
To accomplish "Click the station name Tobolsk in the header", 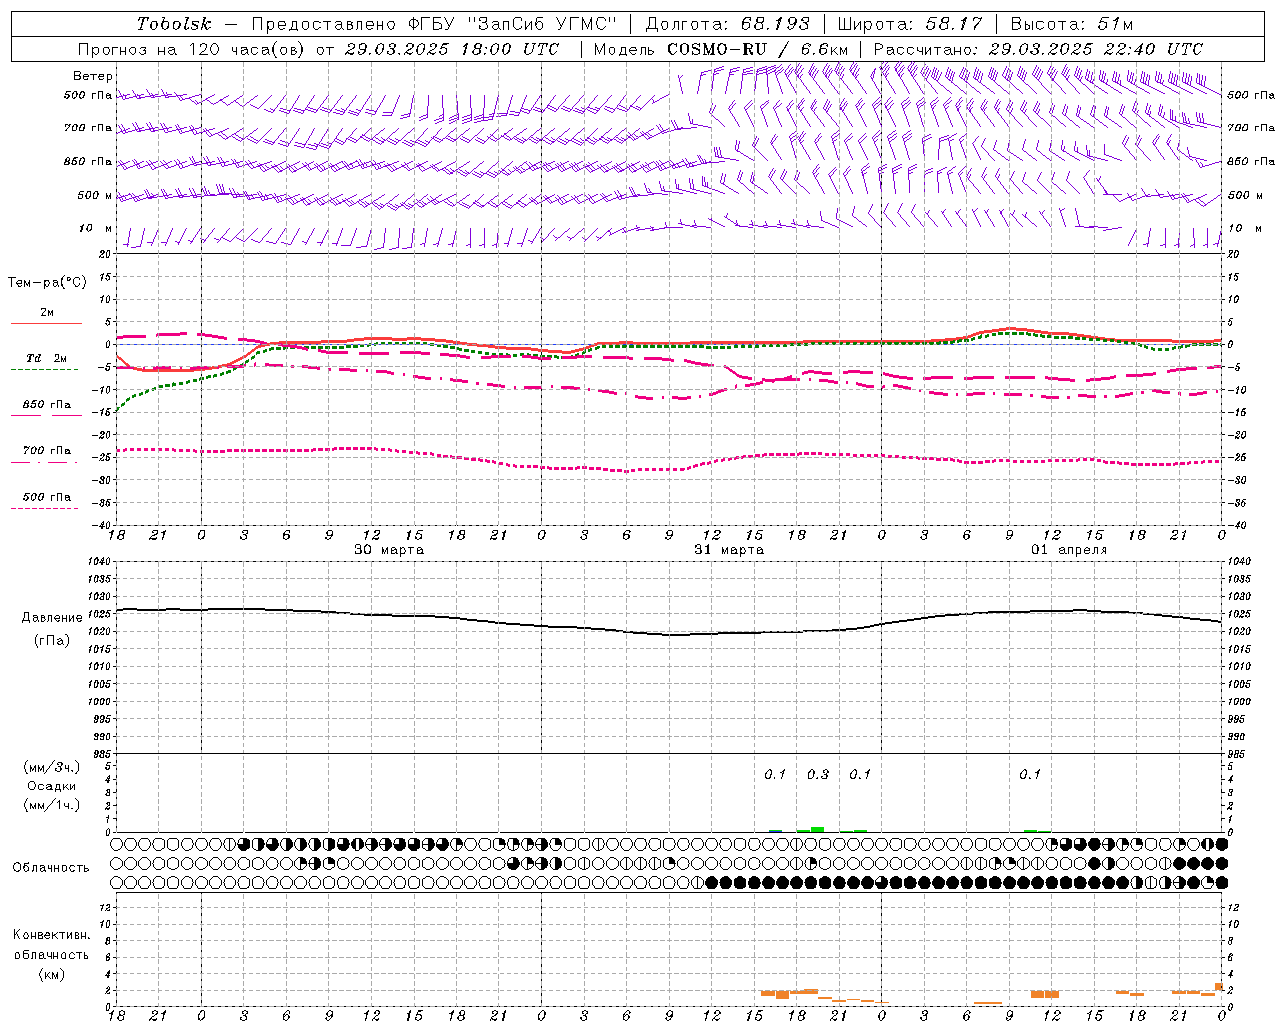I will (x=174, y=24).
